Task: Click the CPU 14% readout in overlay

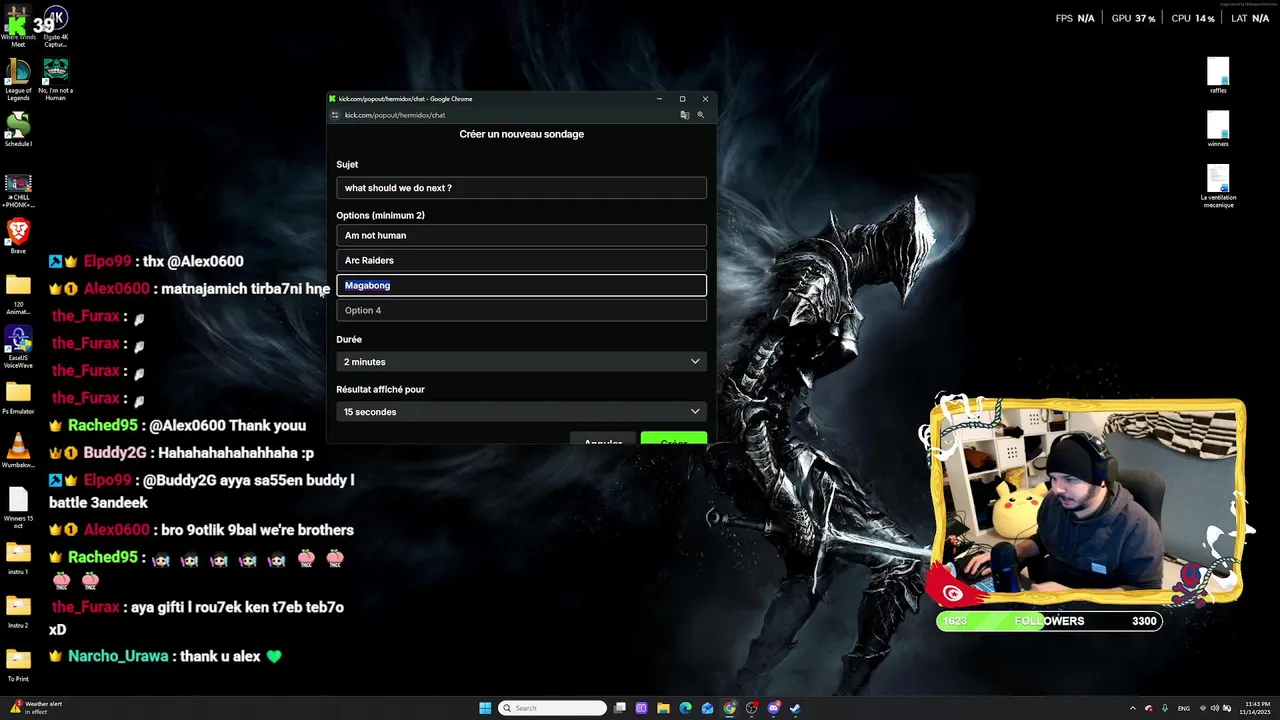Action: click(1193, 18)
